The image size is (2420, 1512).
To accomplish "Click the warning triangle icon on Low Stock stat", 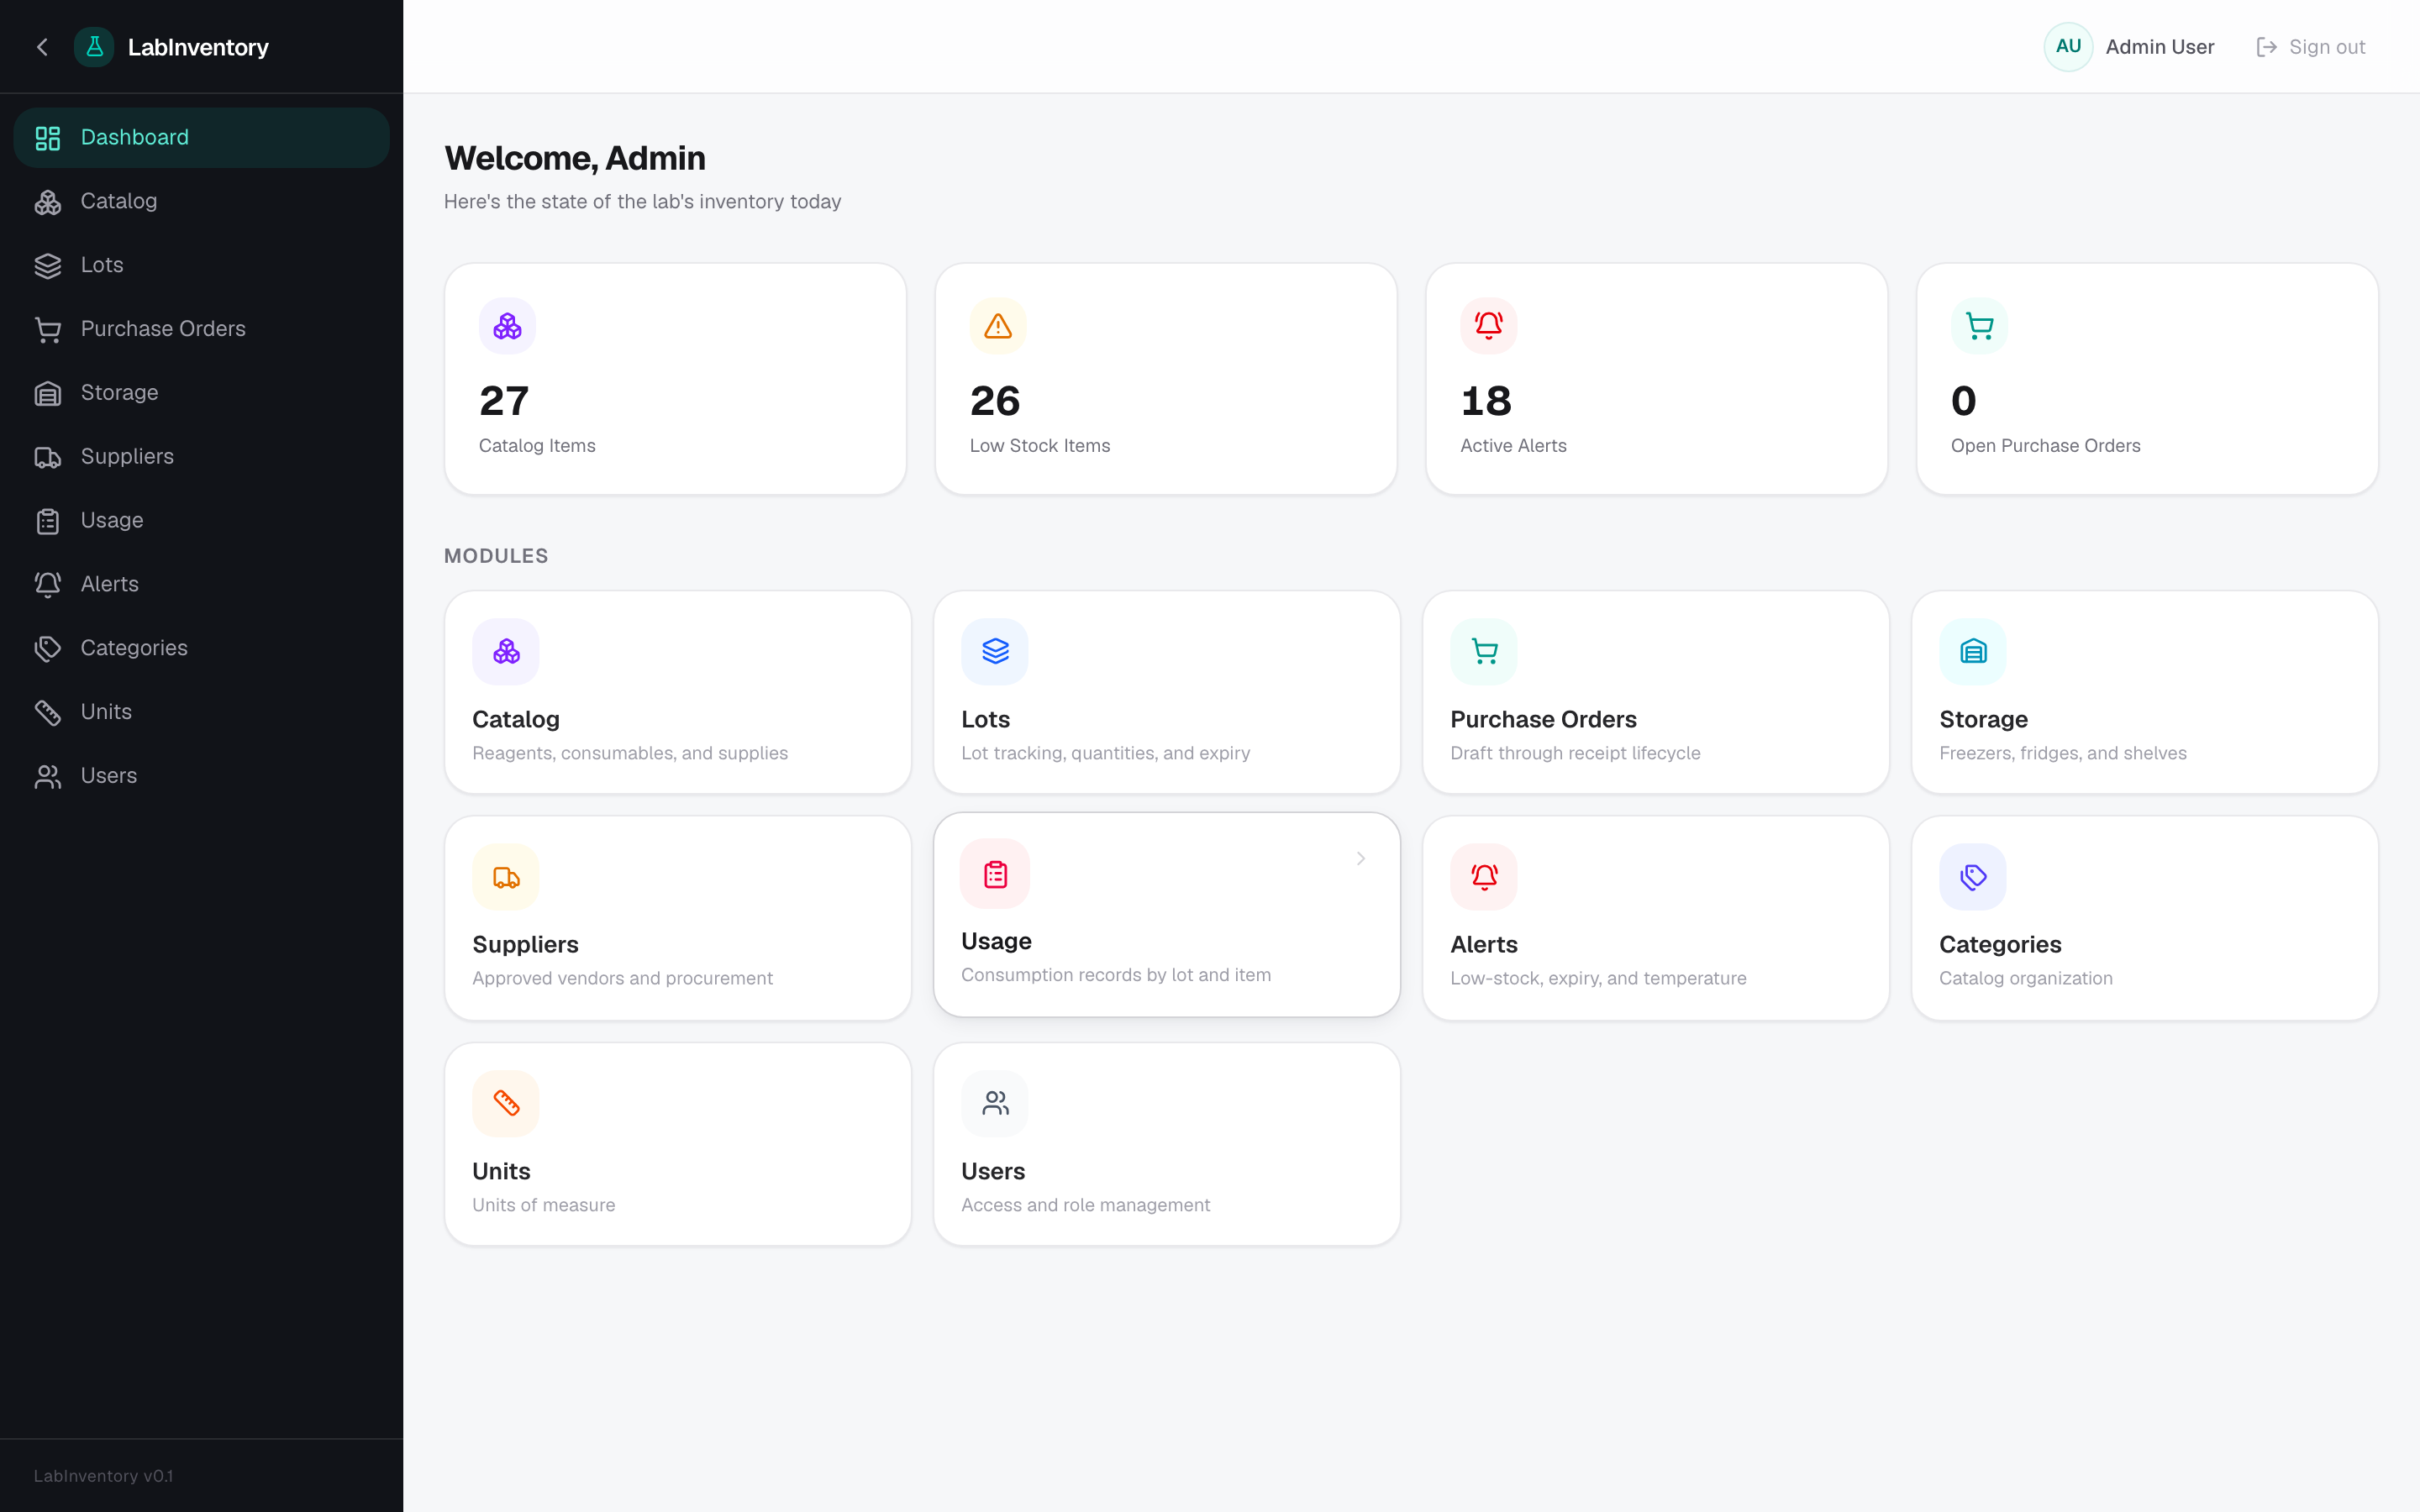I will [998, 326].
